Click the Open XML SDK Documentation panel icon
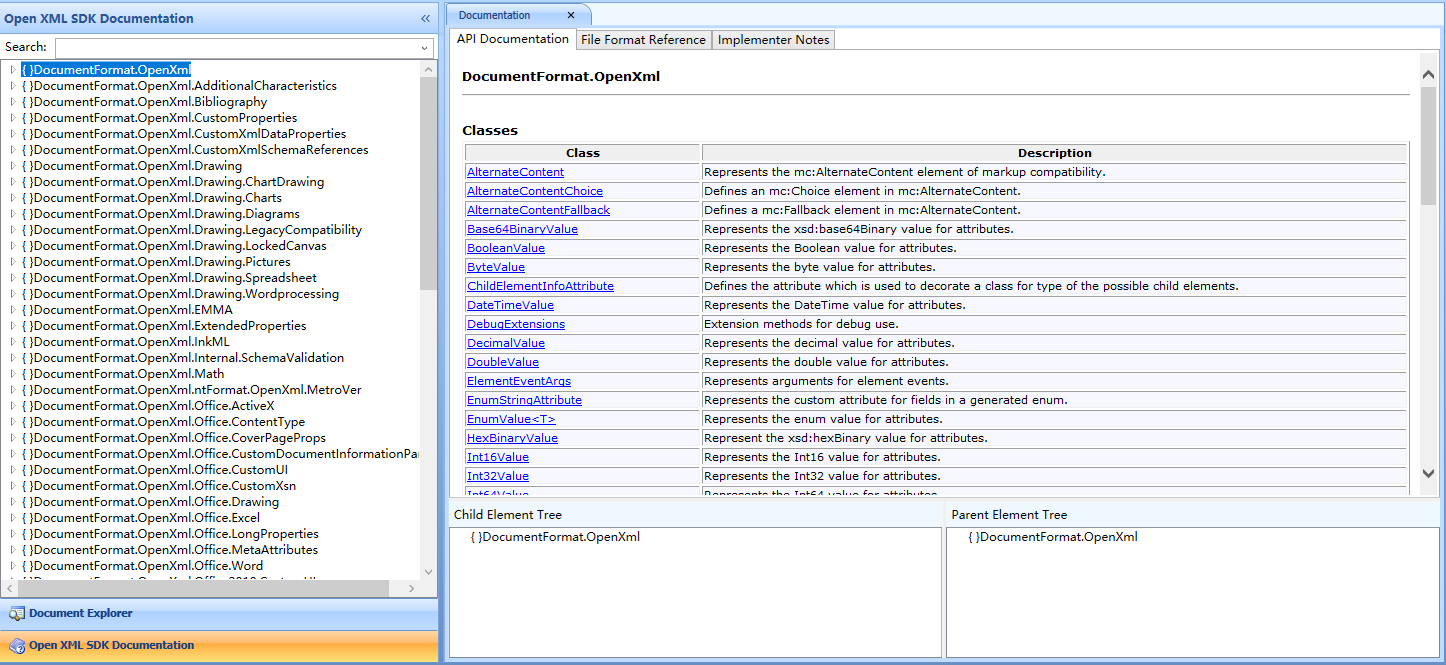 17,646
